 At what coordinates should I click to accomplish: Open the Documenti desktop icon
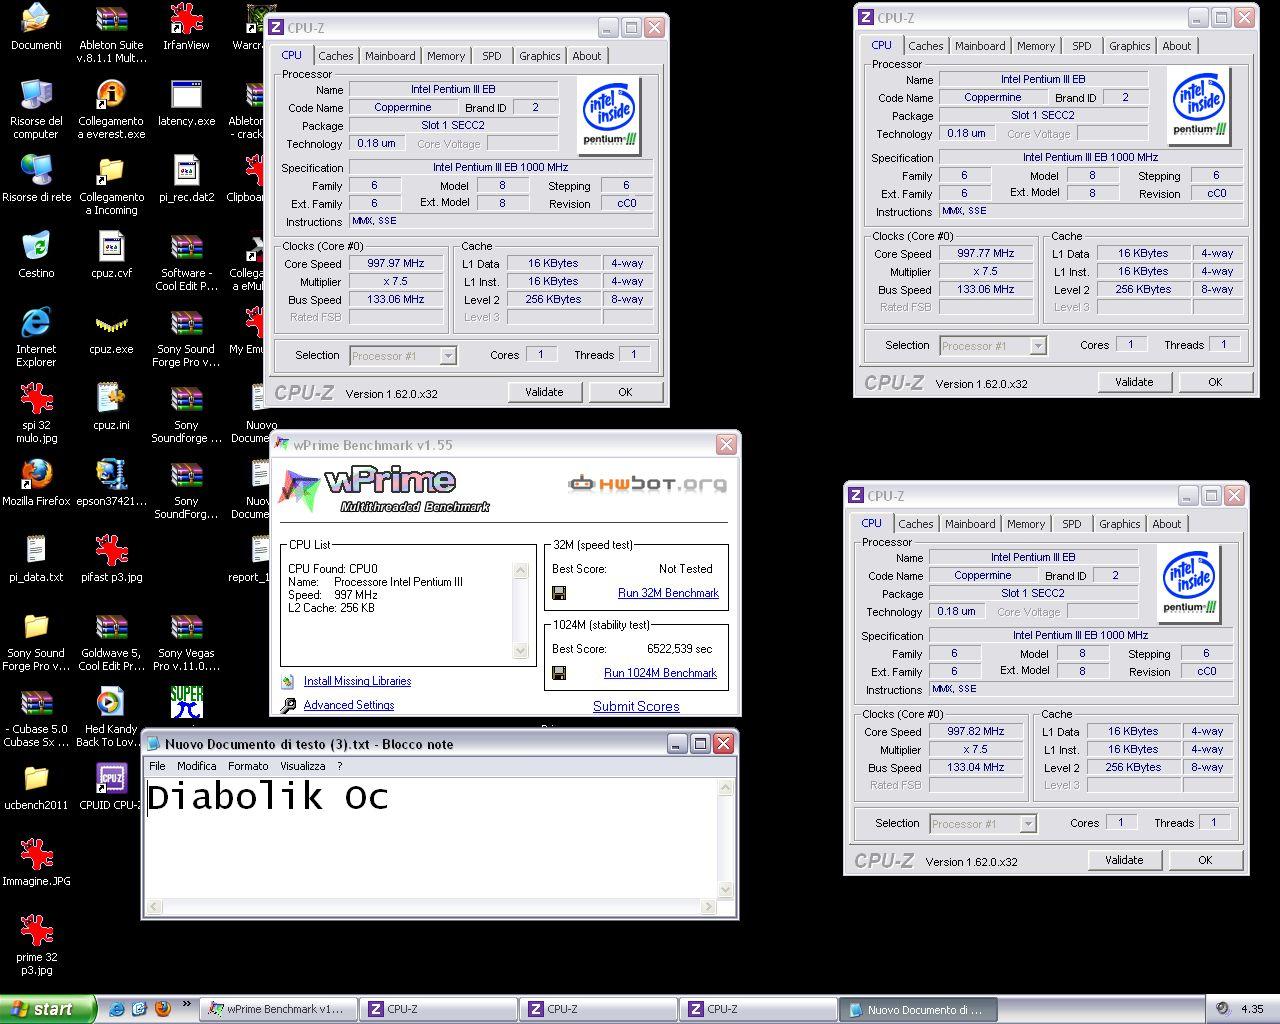(x=36, y=28)
